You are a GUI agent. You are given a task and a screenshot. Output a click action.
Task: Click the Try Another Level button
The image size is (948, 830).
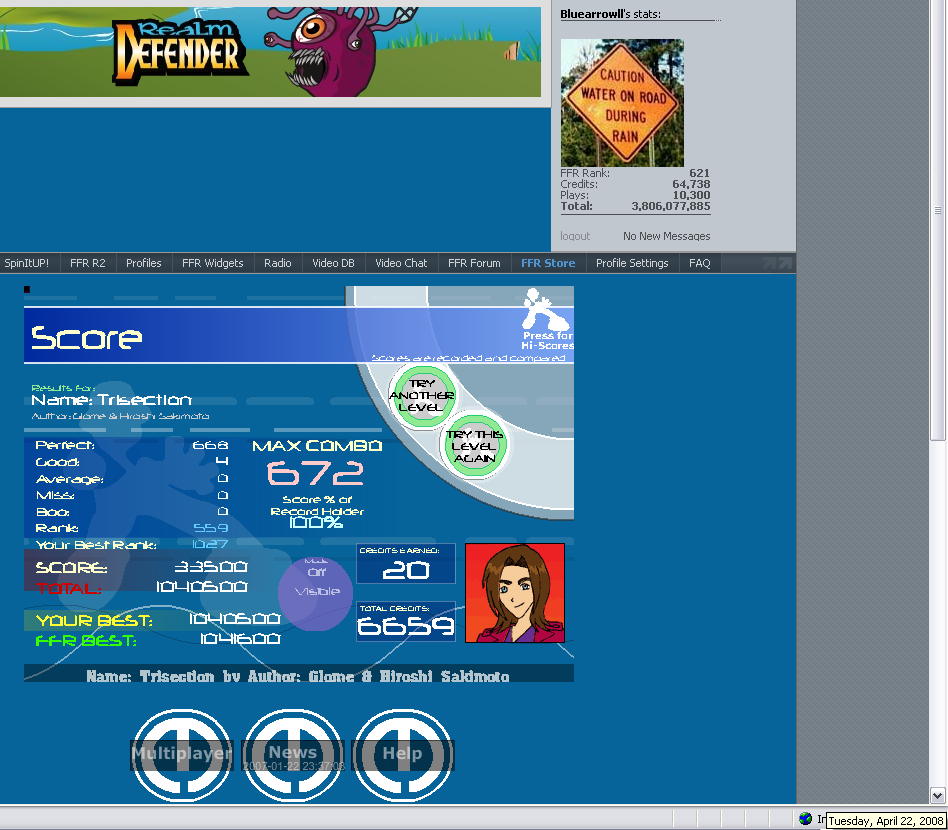tap(421, 396)
